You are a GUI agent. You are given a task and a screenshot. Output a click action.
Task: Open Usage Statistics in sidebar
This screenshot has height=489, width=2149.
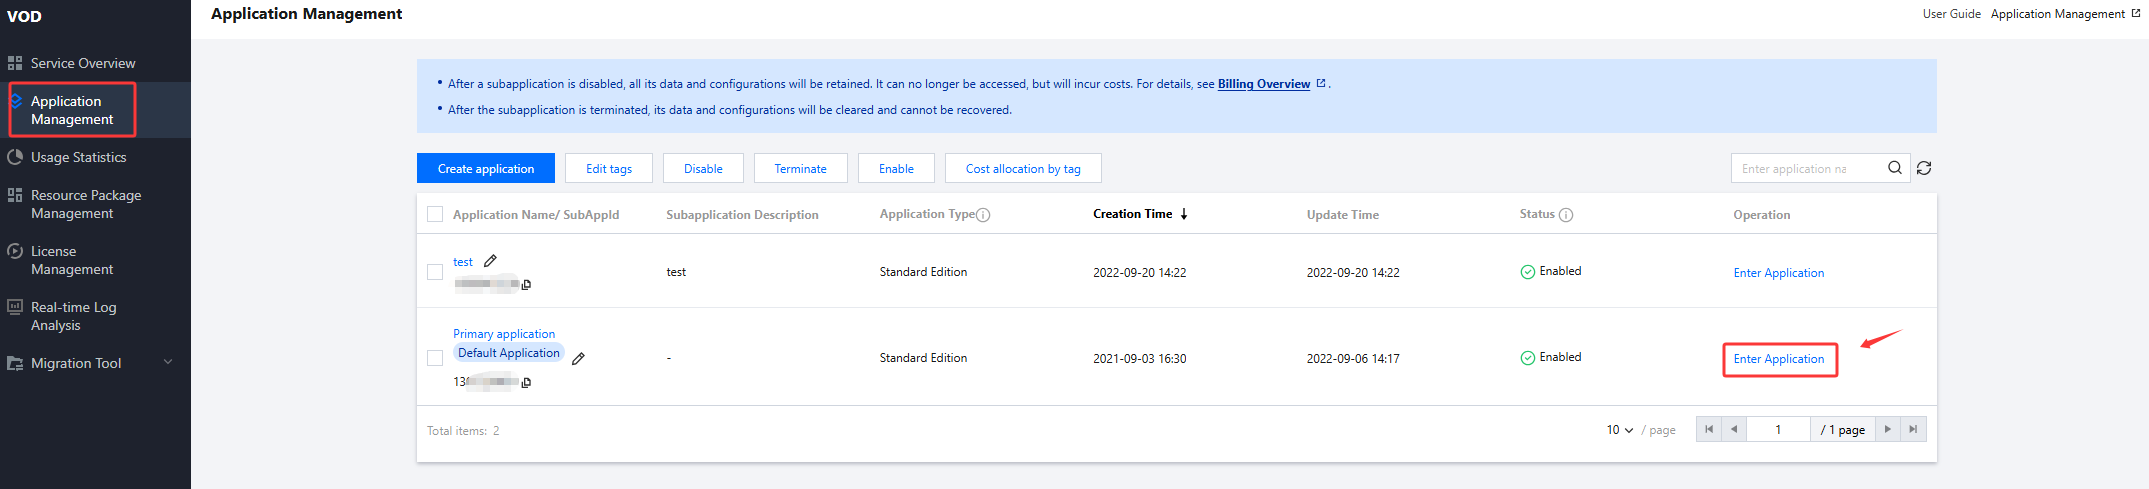point(78,157)
